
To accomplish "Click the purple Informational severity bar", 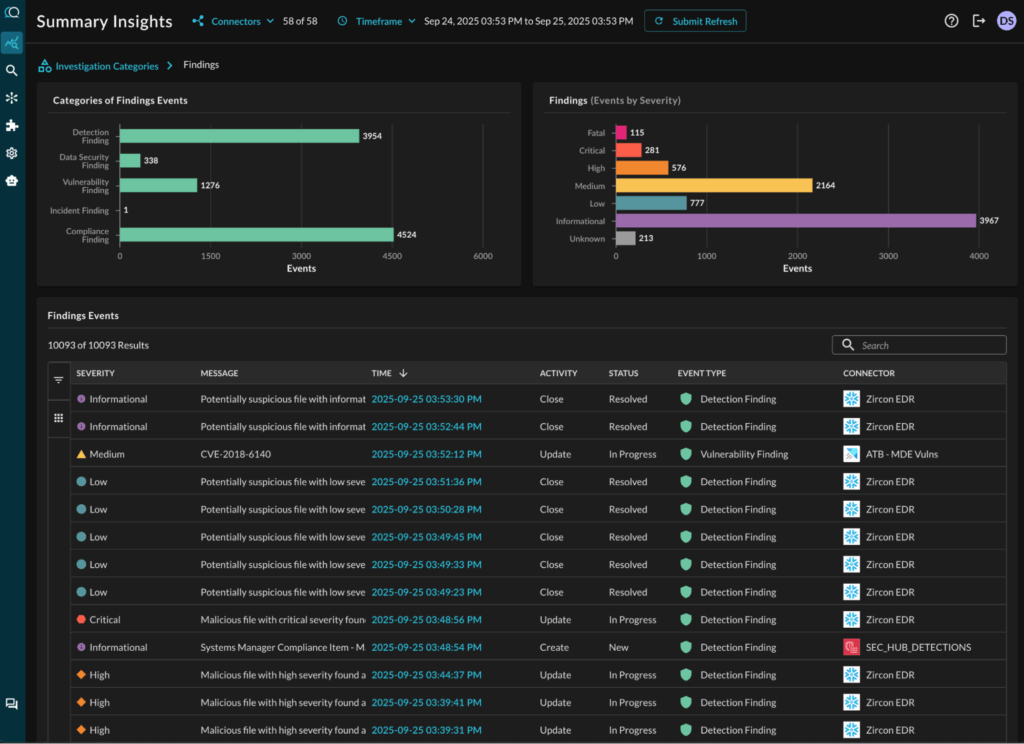I will [795, 221].
